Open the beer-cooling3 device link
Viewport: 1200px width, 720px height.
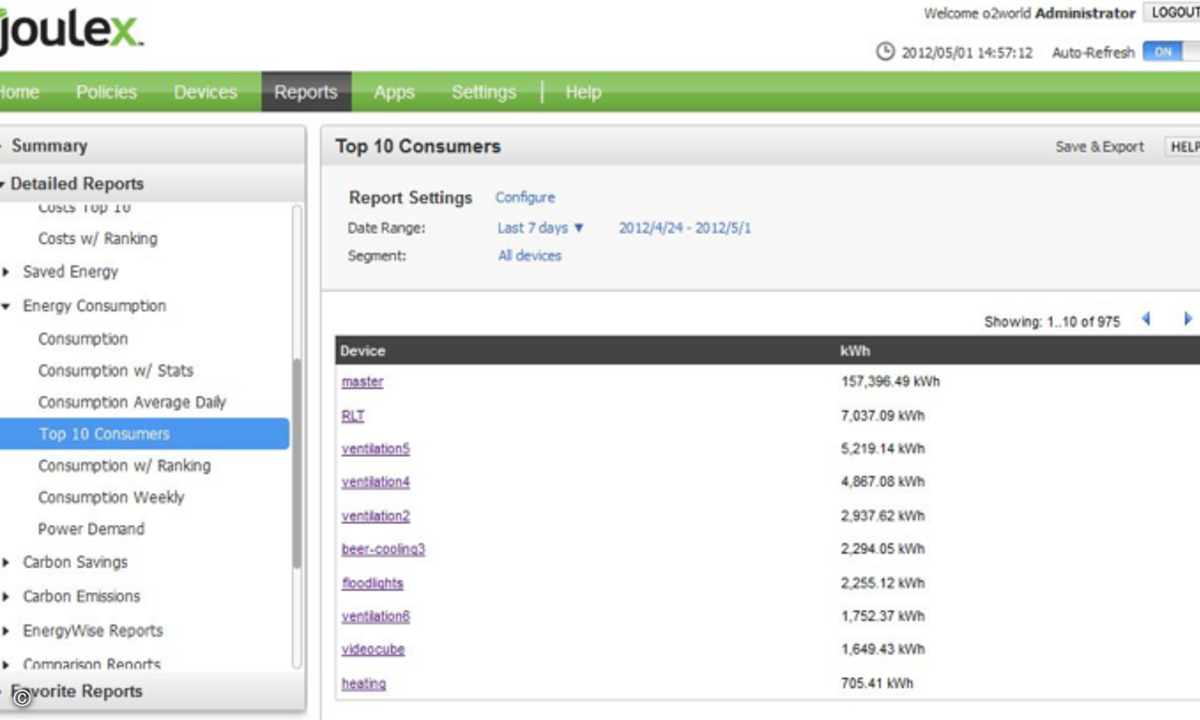pyautogui.click(x=383, y=549)
